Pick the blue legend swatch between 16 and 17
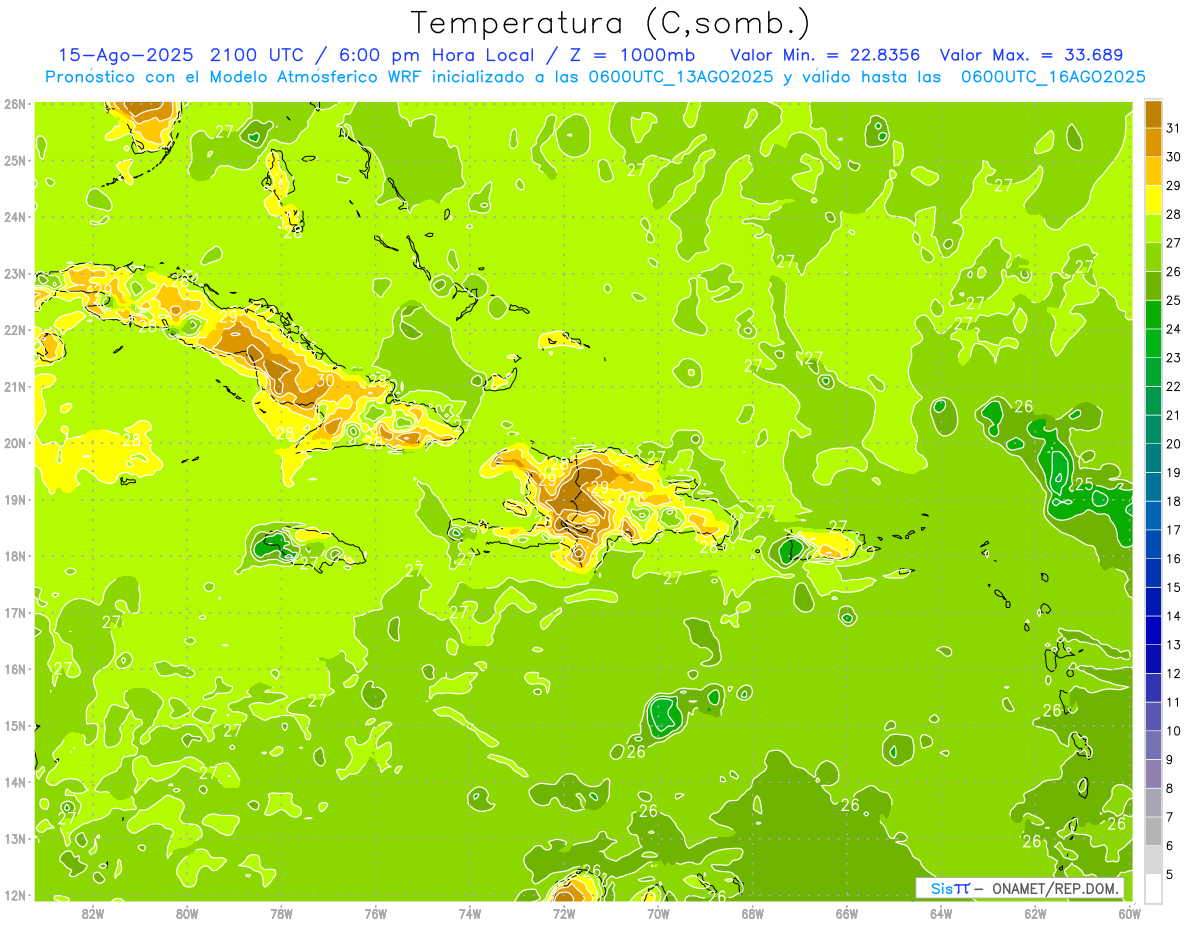Screen dimensions: 1200x927 (x=1153, y=544)
